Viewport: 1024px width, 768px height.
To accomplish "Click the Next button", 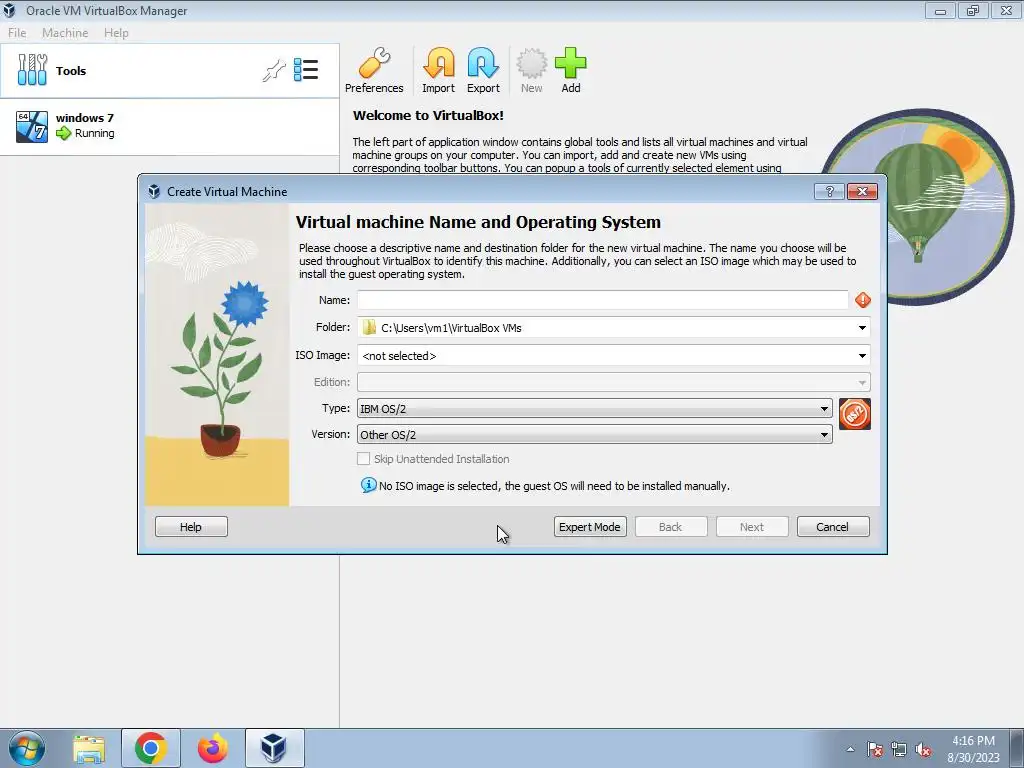I will coord(752,527).
